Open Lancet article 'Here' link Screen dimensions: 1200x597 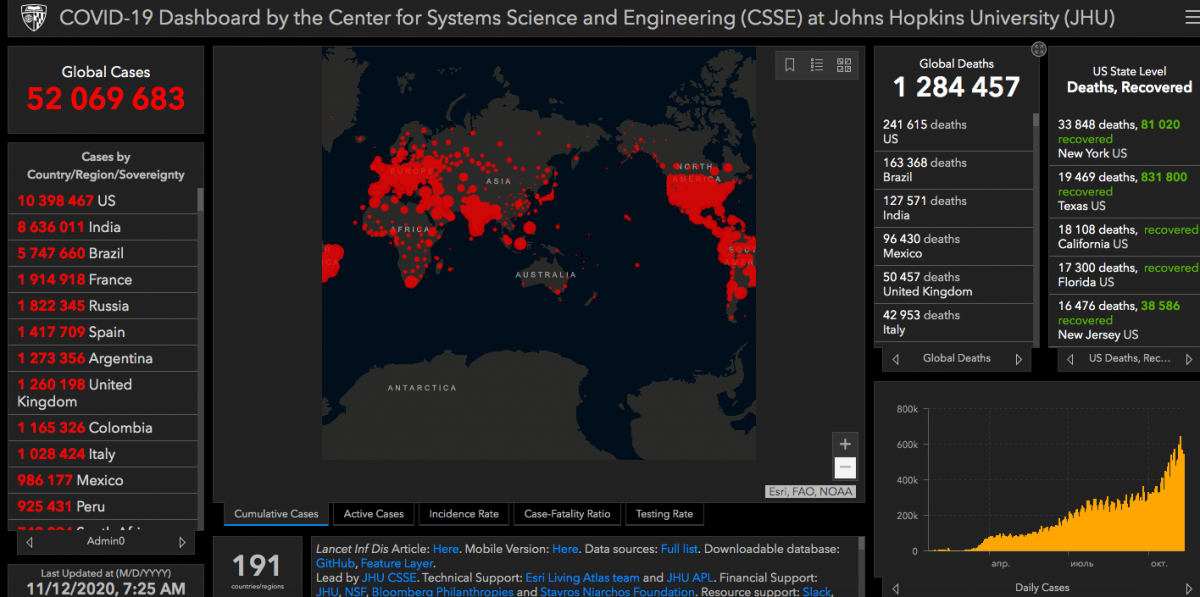pyautogui.click(x=446, y=549)
